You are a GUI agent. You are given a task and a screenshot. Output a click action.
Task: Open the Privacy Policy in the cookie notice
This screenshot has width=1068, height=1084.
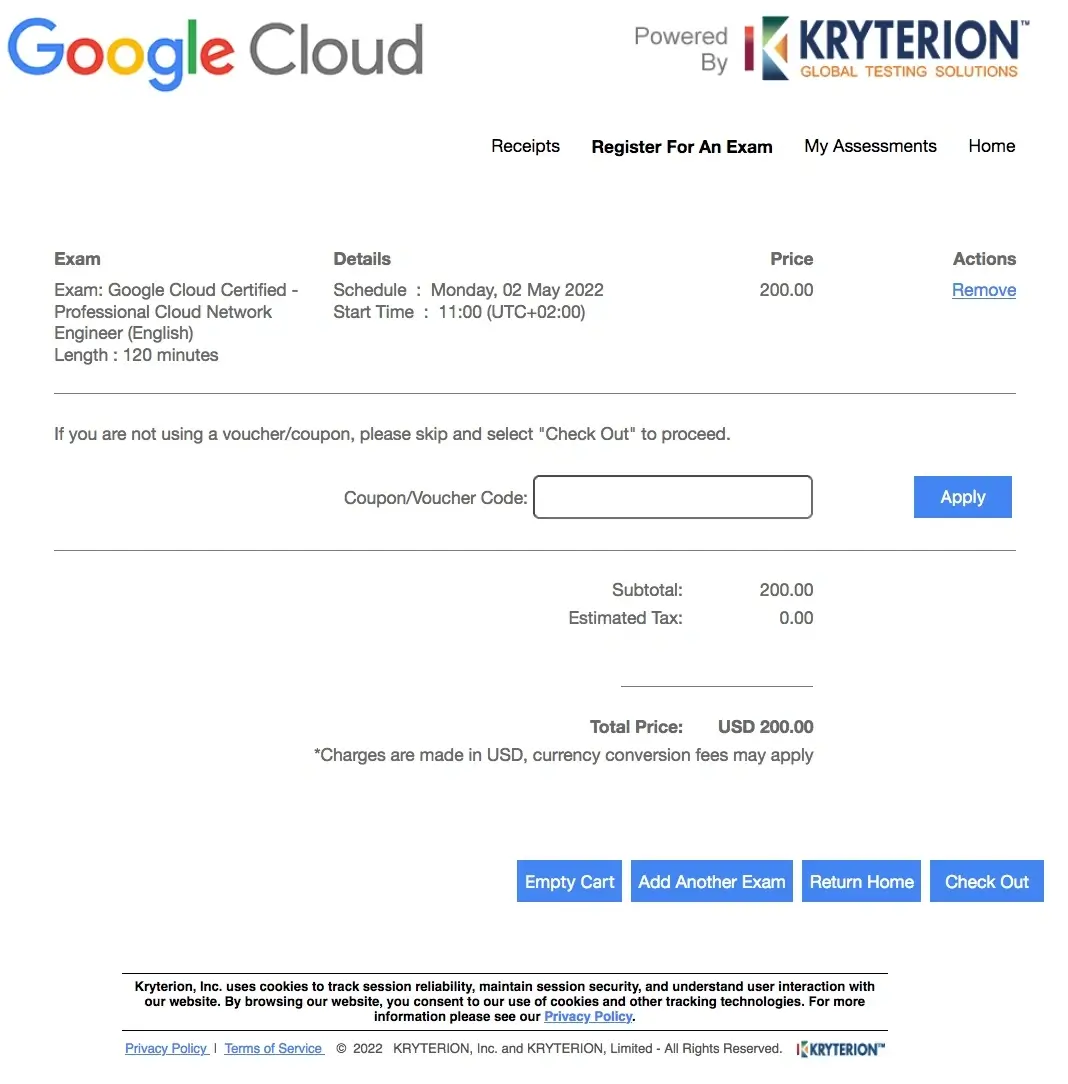click(x=588, y=1016)
